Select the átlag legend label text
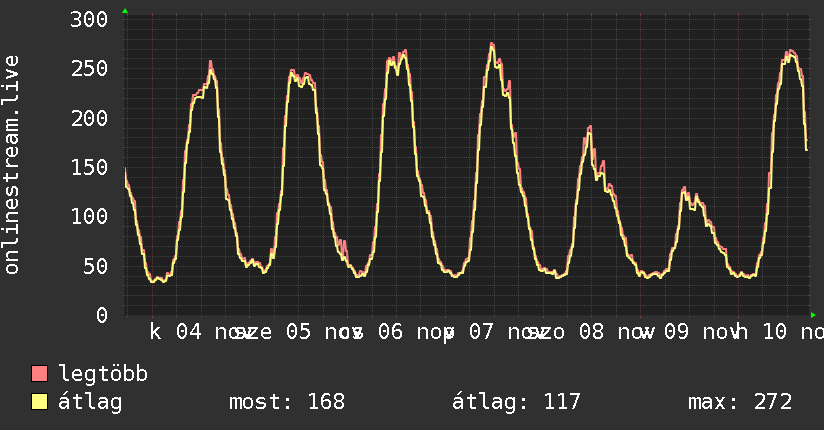Image resolution: width=824 pixels, height=430 pixels. pyautogui.click(x=90, y=402)
